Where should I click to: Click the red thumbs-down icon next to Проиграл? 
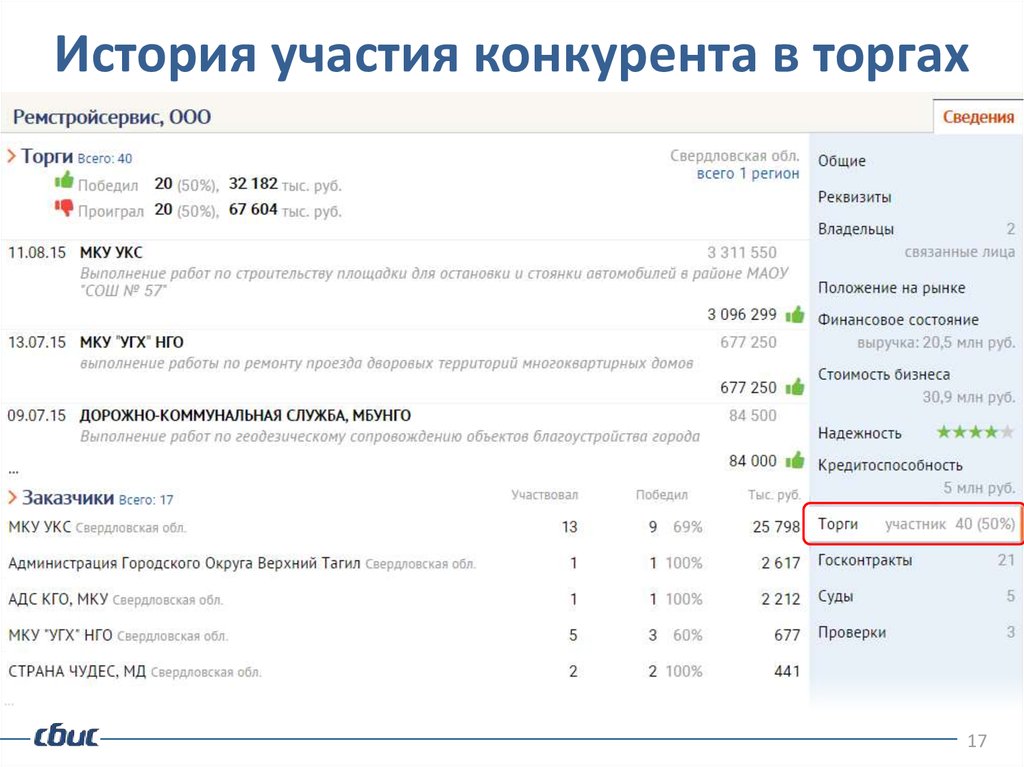[64, 208]
